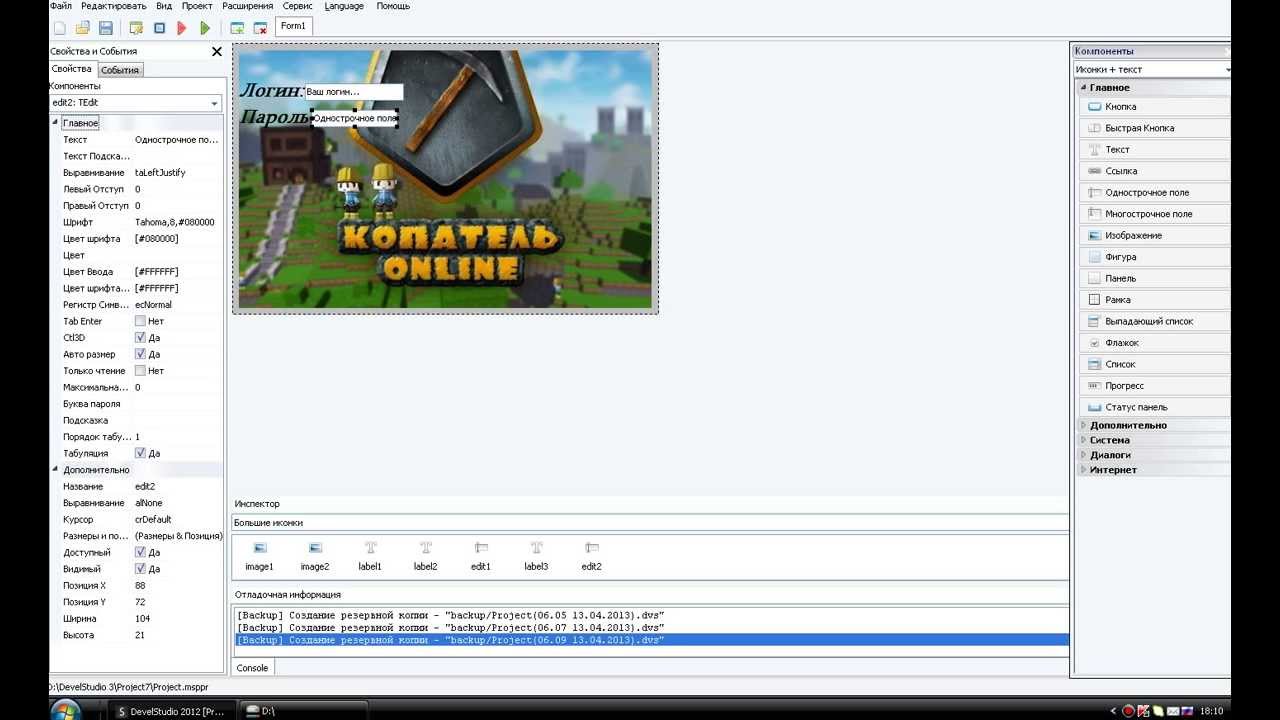
Task: Toggle the Табуляция checkbox
Action: click(140, 453)
